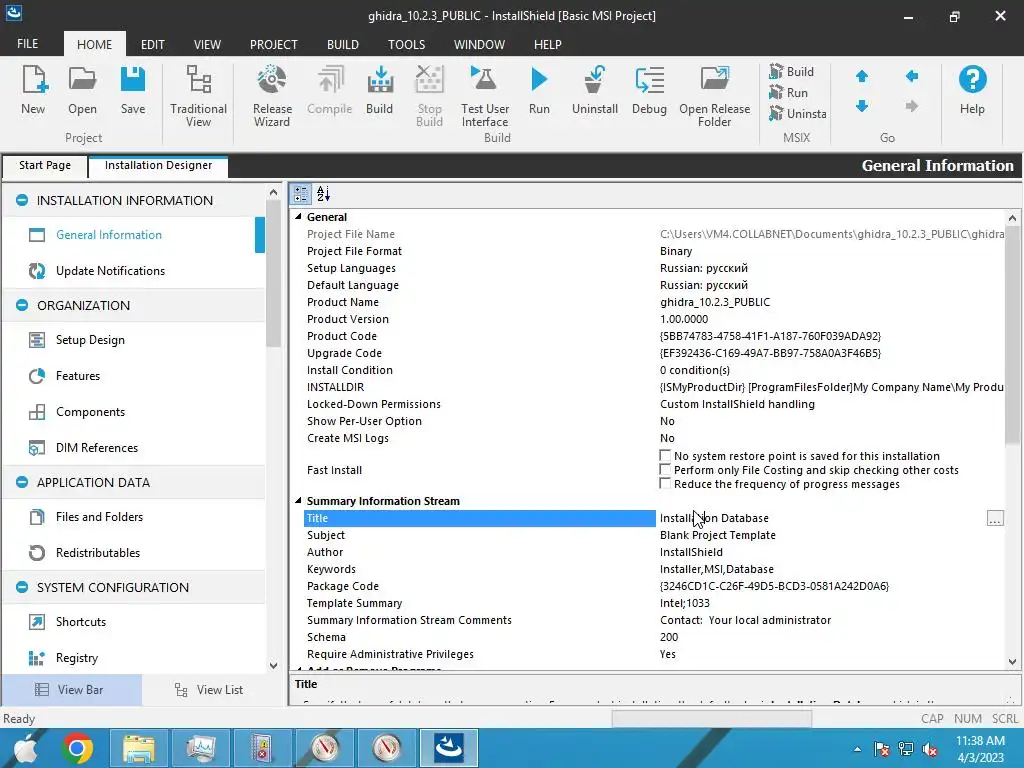This screenshot has width=1024, height=768.
Task: Collapse INSTALLATION INFORMATION group
Action: click(22, 200)
